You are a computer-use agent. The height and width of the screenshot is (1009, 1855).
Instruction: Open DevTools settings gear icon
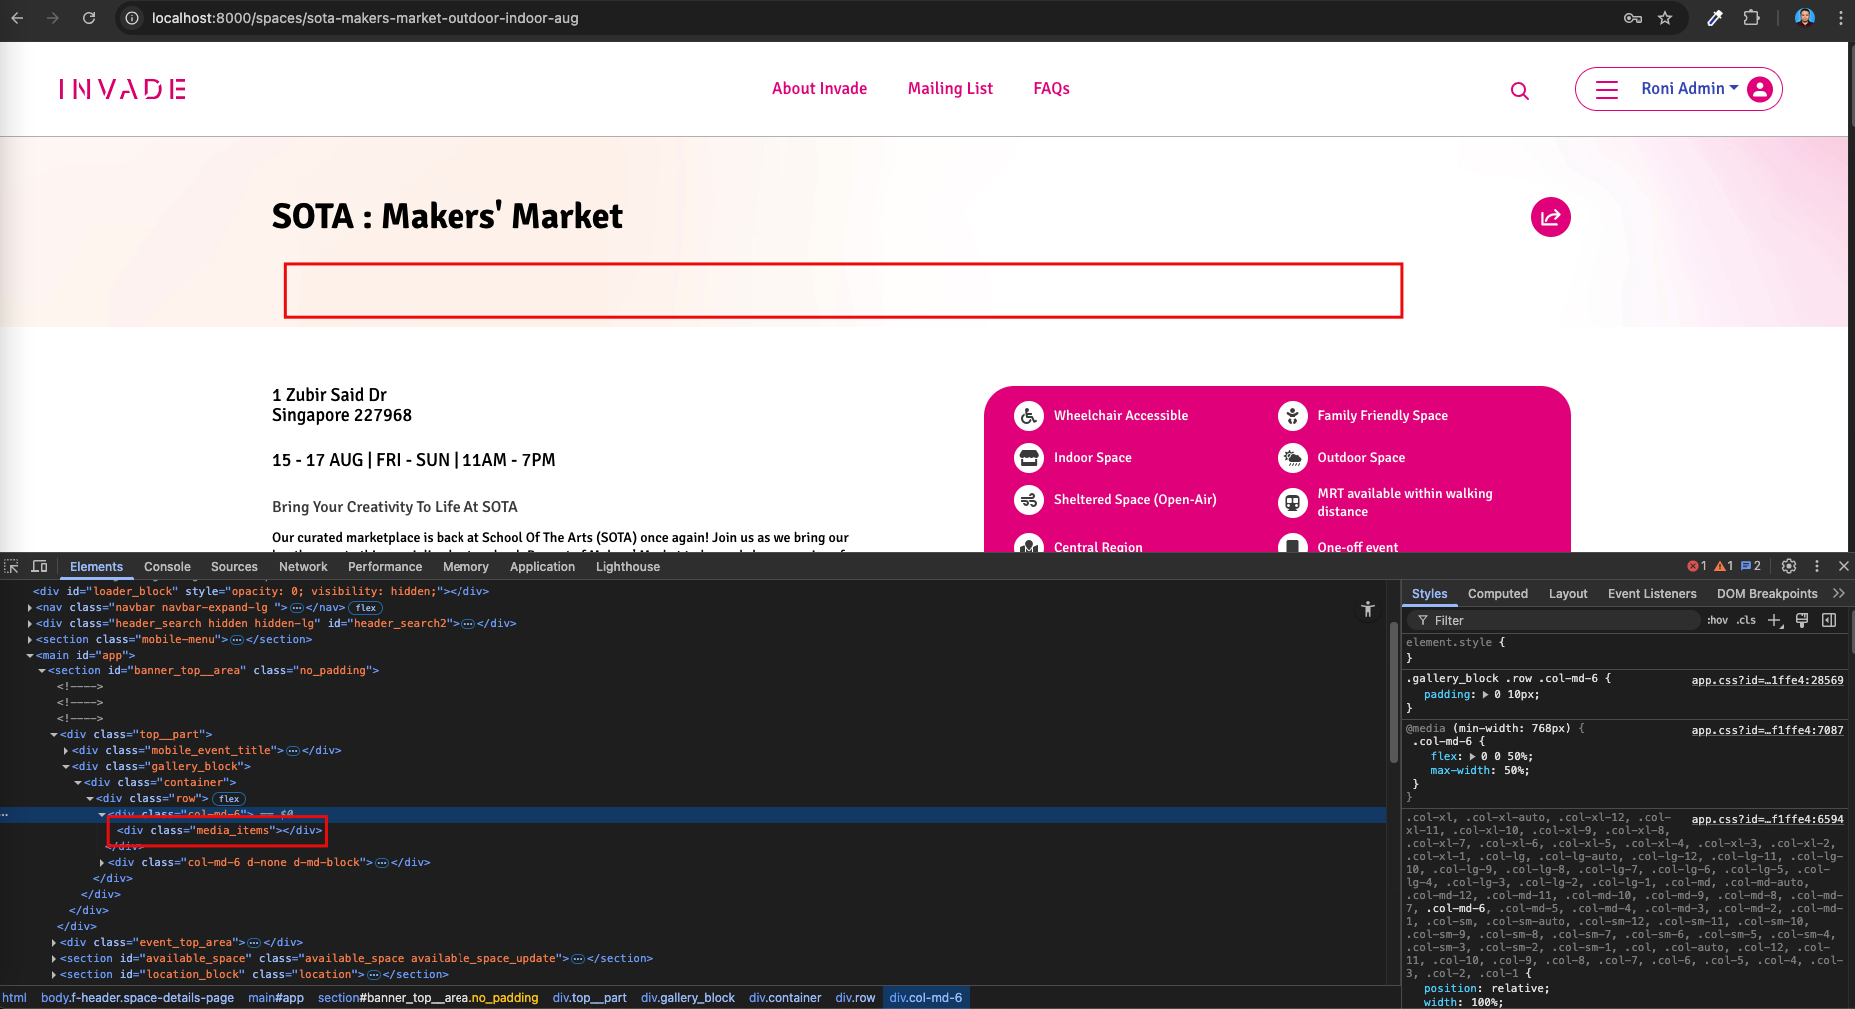click(1789, 566)
